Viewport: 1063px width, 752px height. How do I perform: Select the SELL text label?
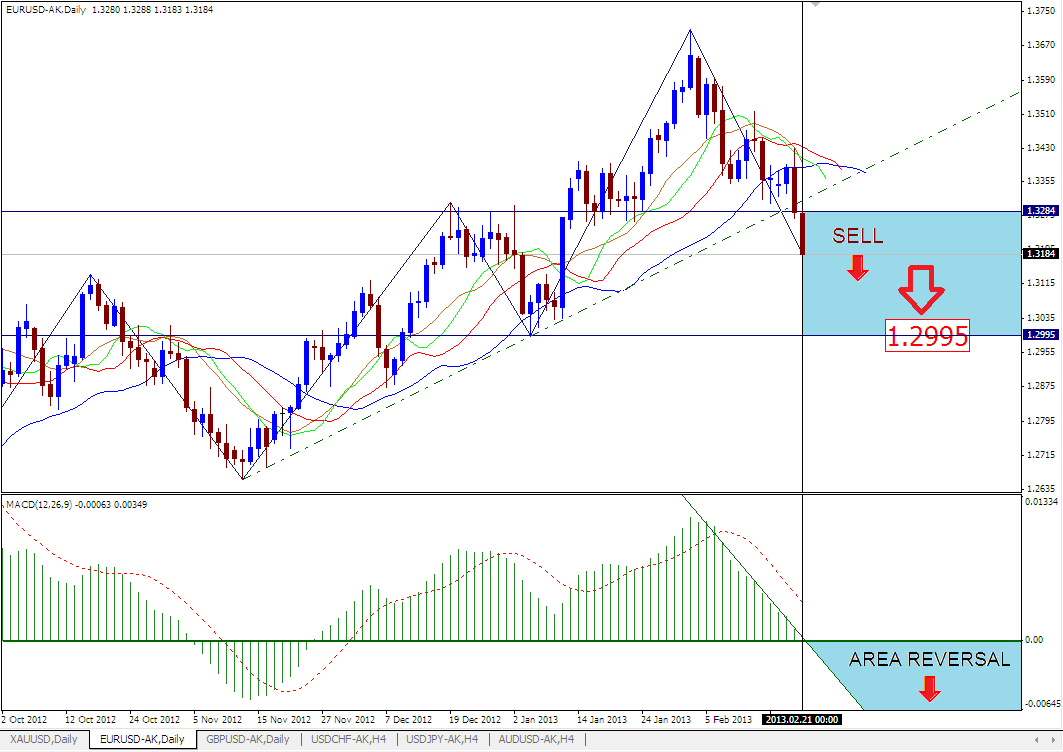tap(858, 237)
